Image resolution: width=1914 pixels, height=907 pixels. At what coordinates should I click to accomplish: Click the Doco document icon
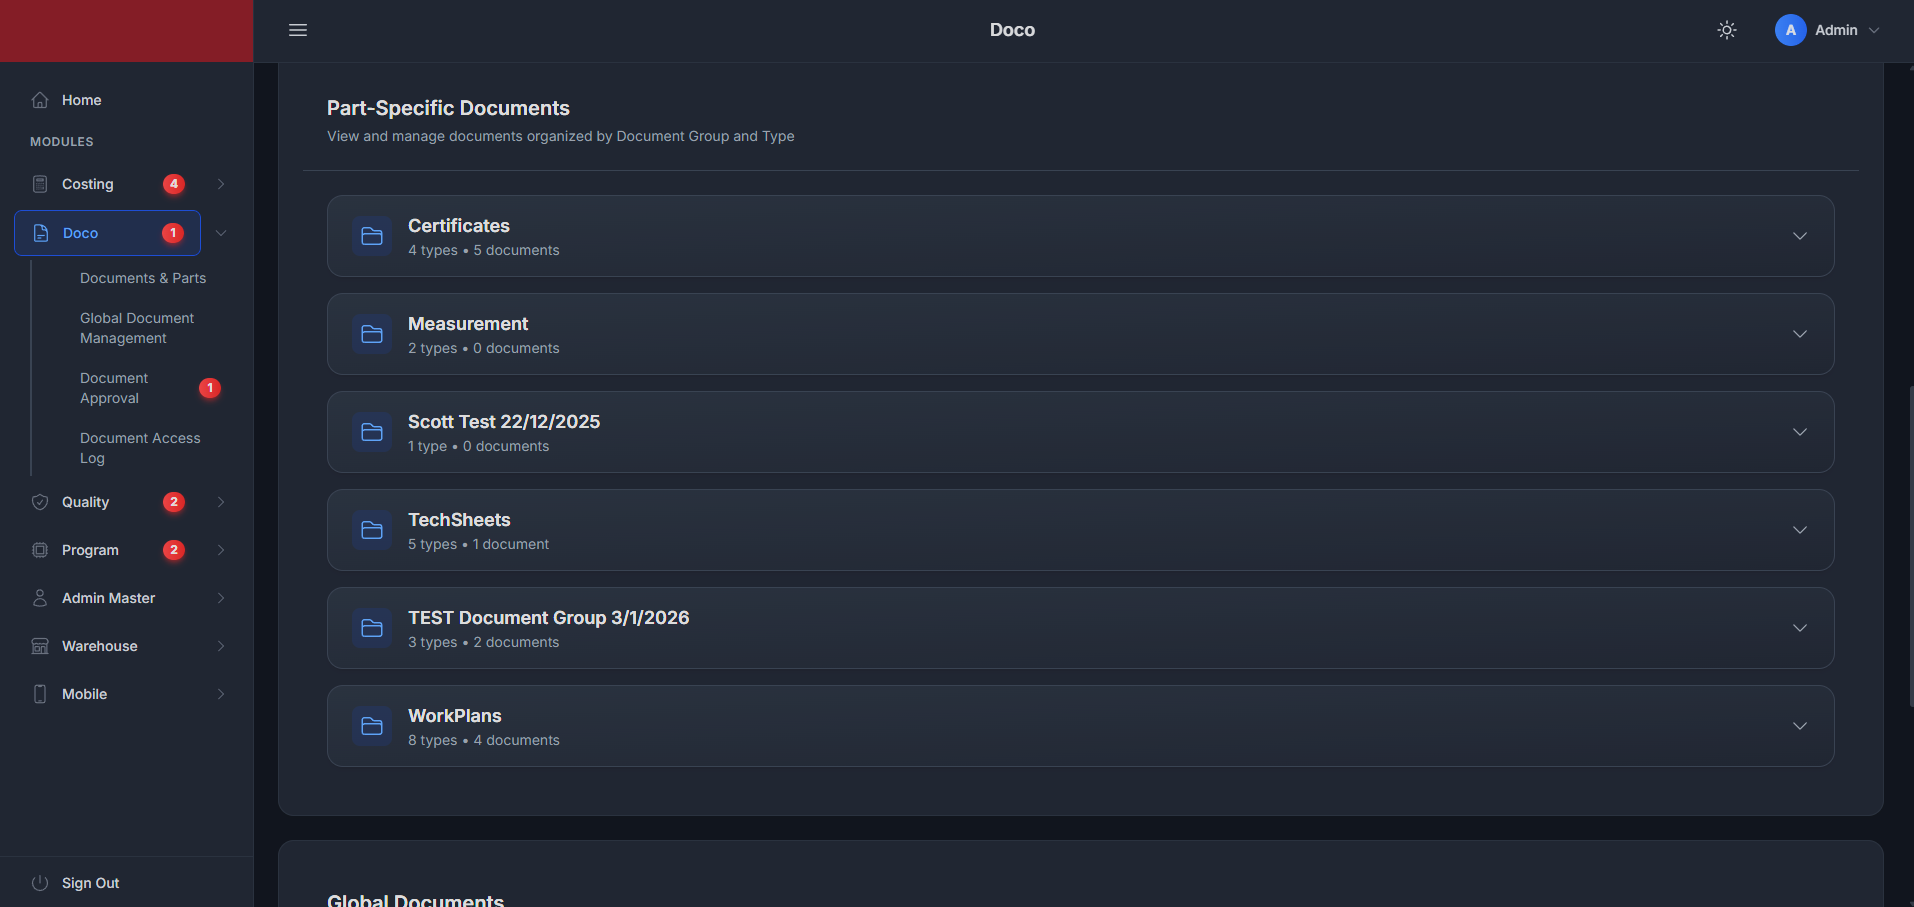(x=41, y=233)
